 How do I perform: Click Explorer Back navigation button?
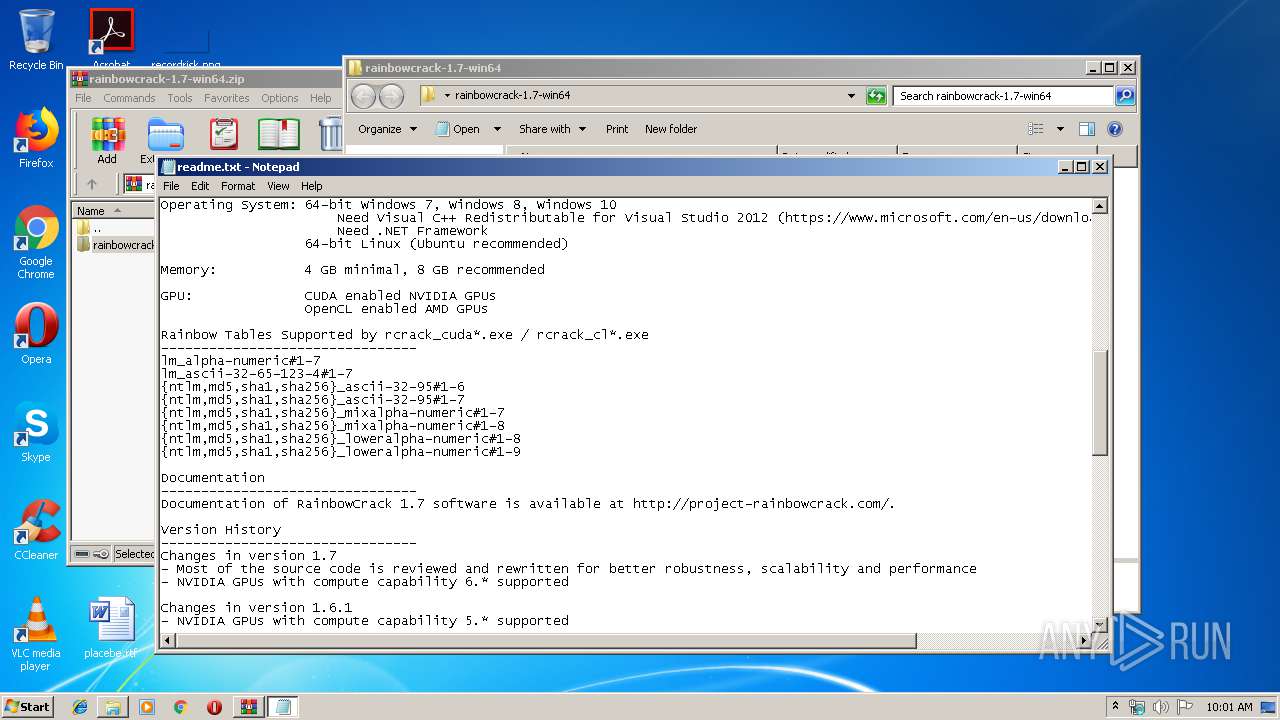[x=363, y=96]
